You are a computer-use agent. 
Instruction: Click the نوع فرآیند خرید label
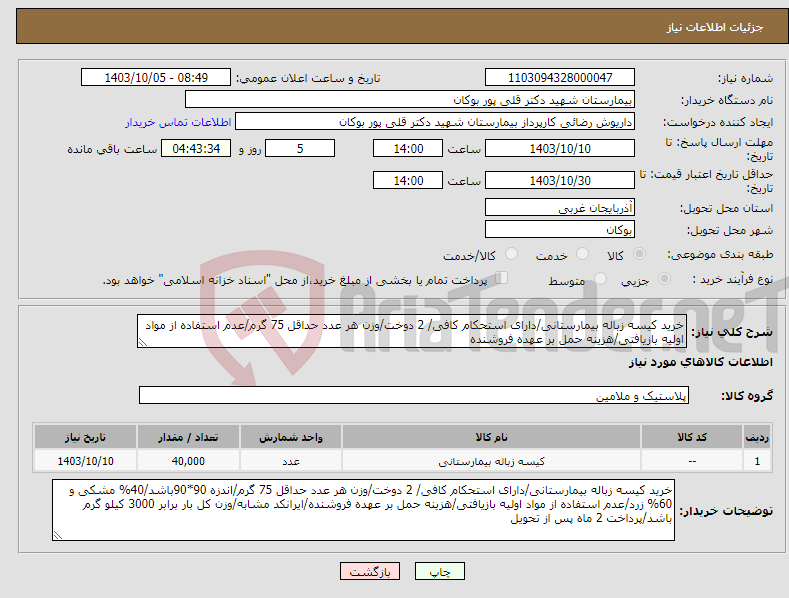click(733, 279)
